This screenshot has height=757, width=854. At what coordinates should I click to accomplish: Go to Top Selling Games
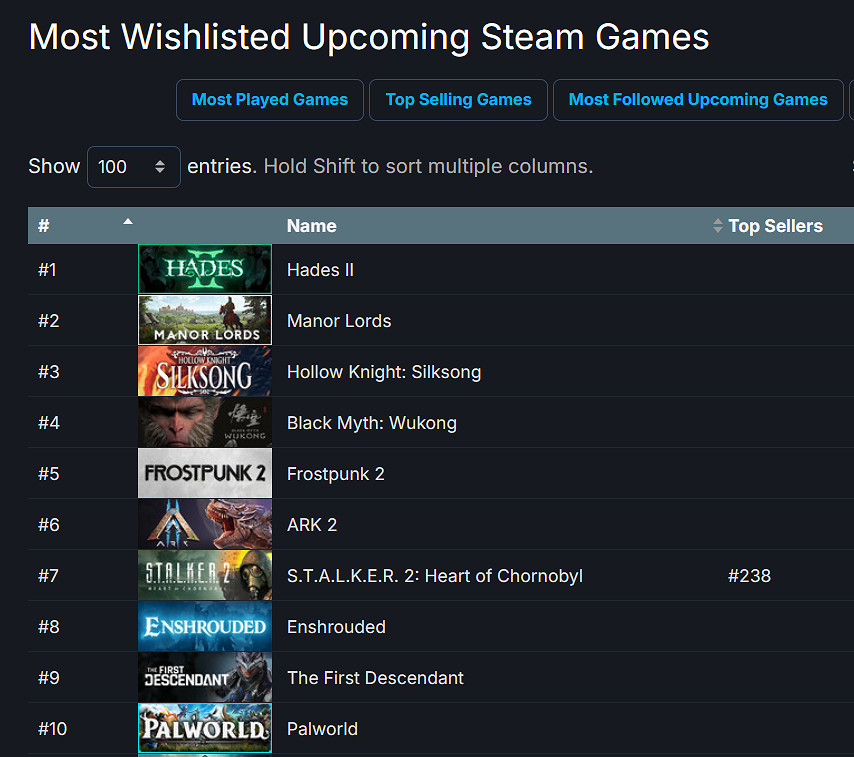pos(458,100)
